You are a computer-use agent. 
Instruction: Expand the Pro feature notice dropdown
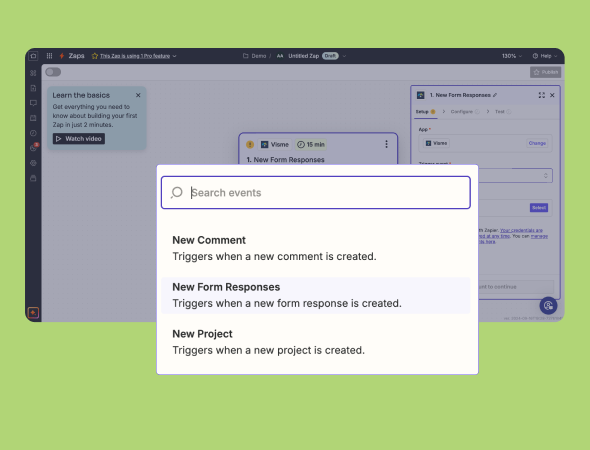(x=174, y=56)
